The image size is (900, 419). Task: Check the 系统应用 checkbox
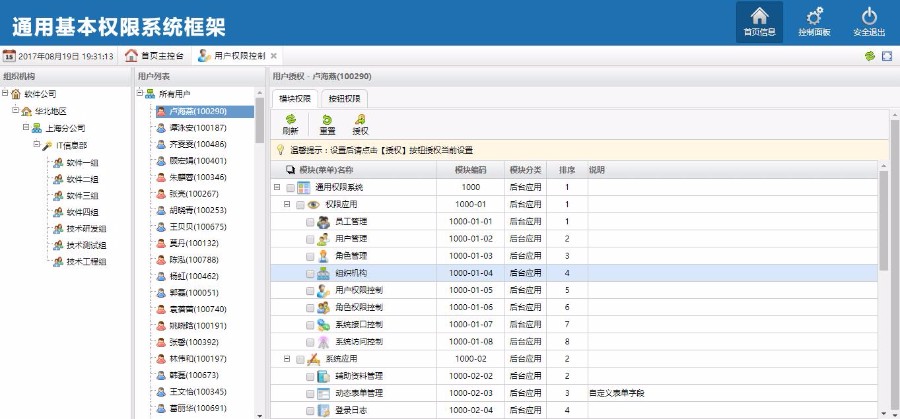pyautogui.click(x=300, y=360)
